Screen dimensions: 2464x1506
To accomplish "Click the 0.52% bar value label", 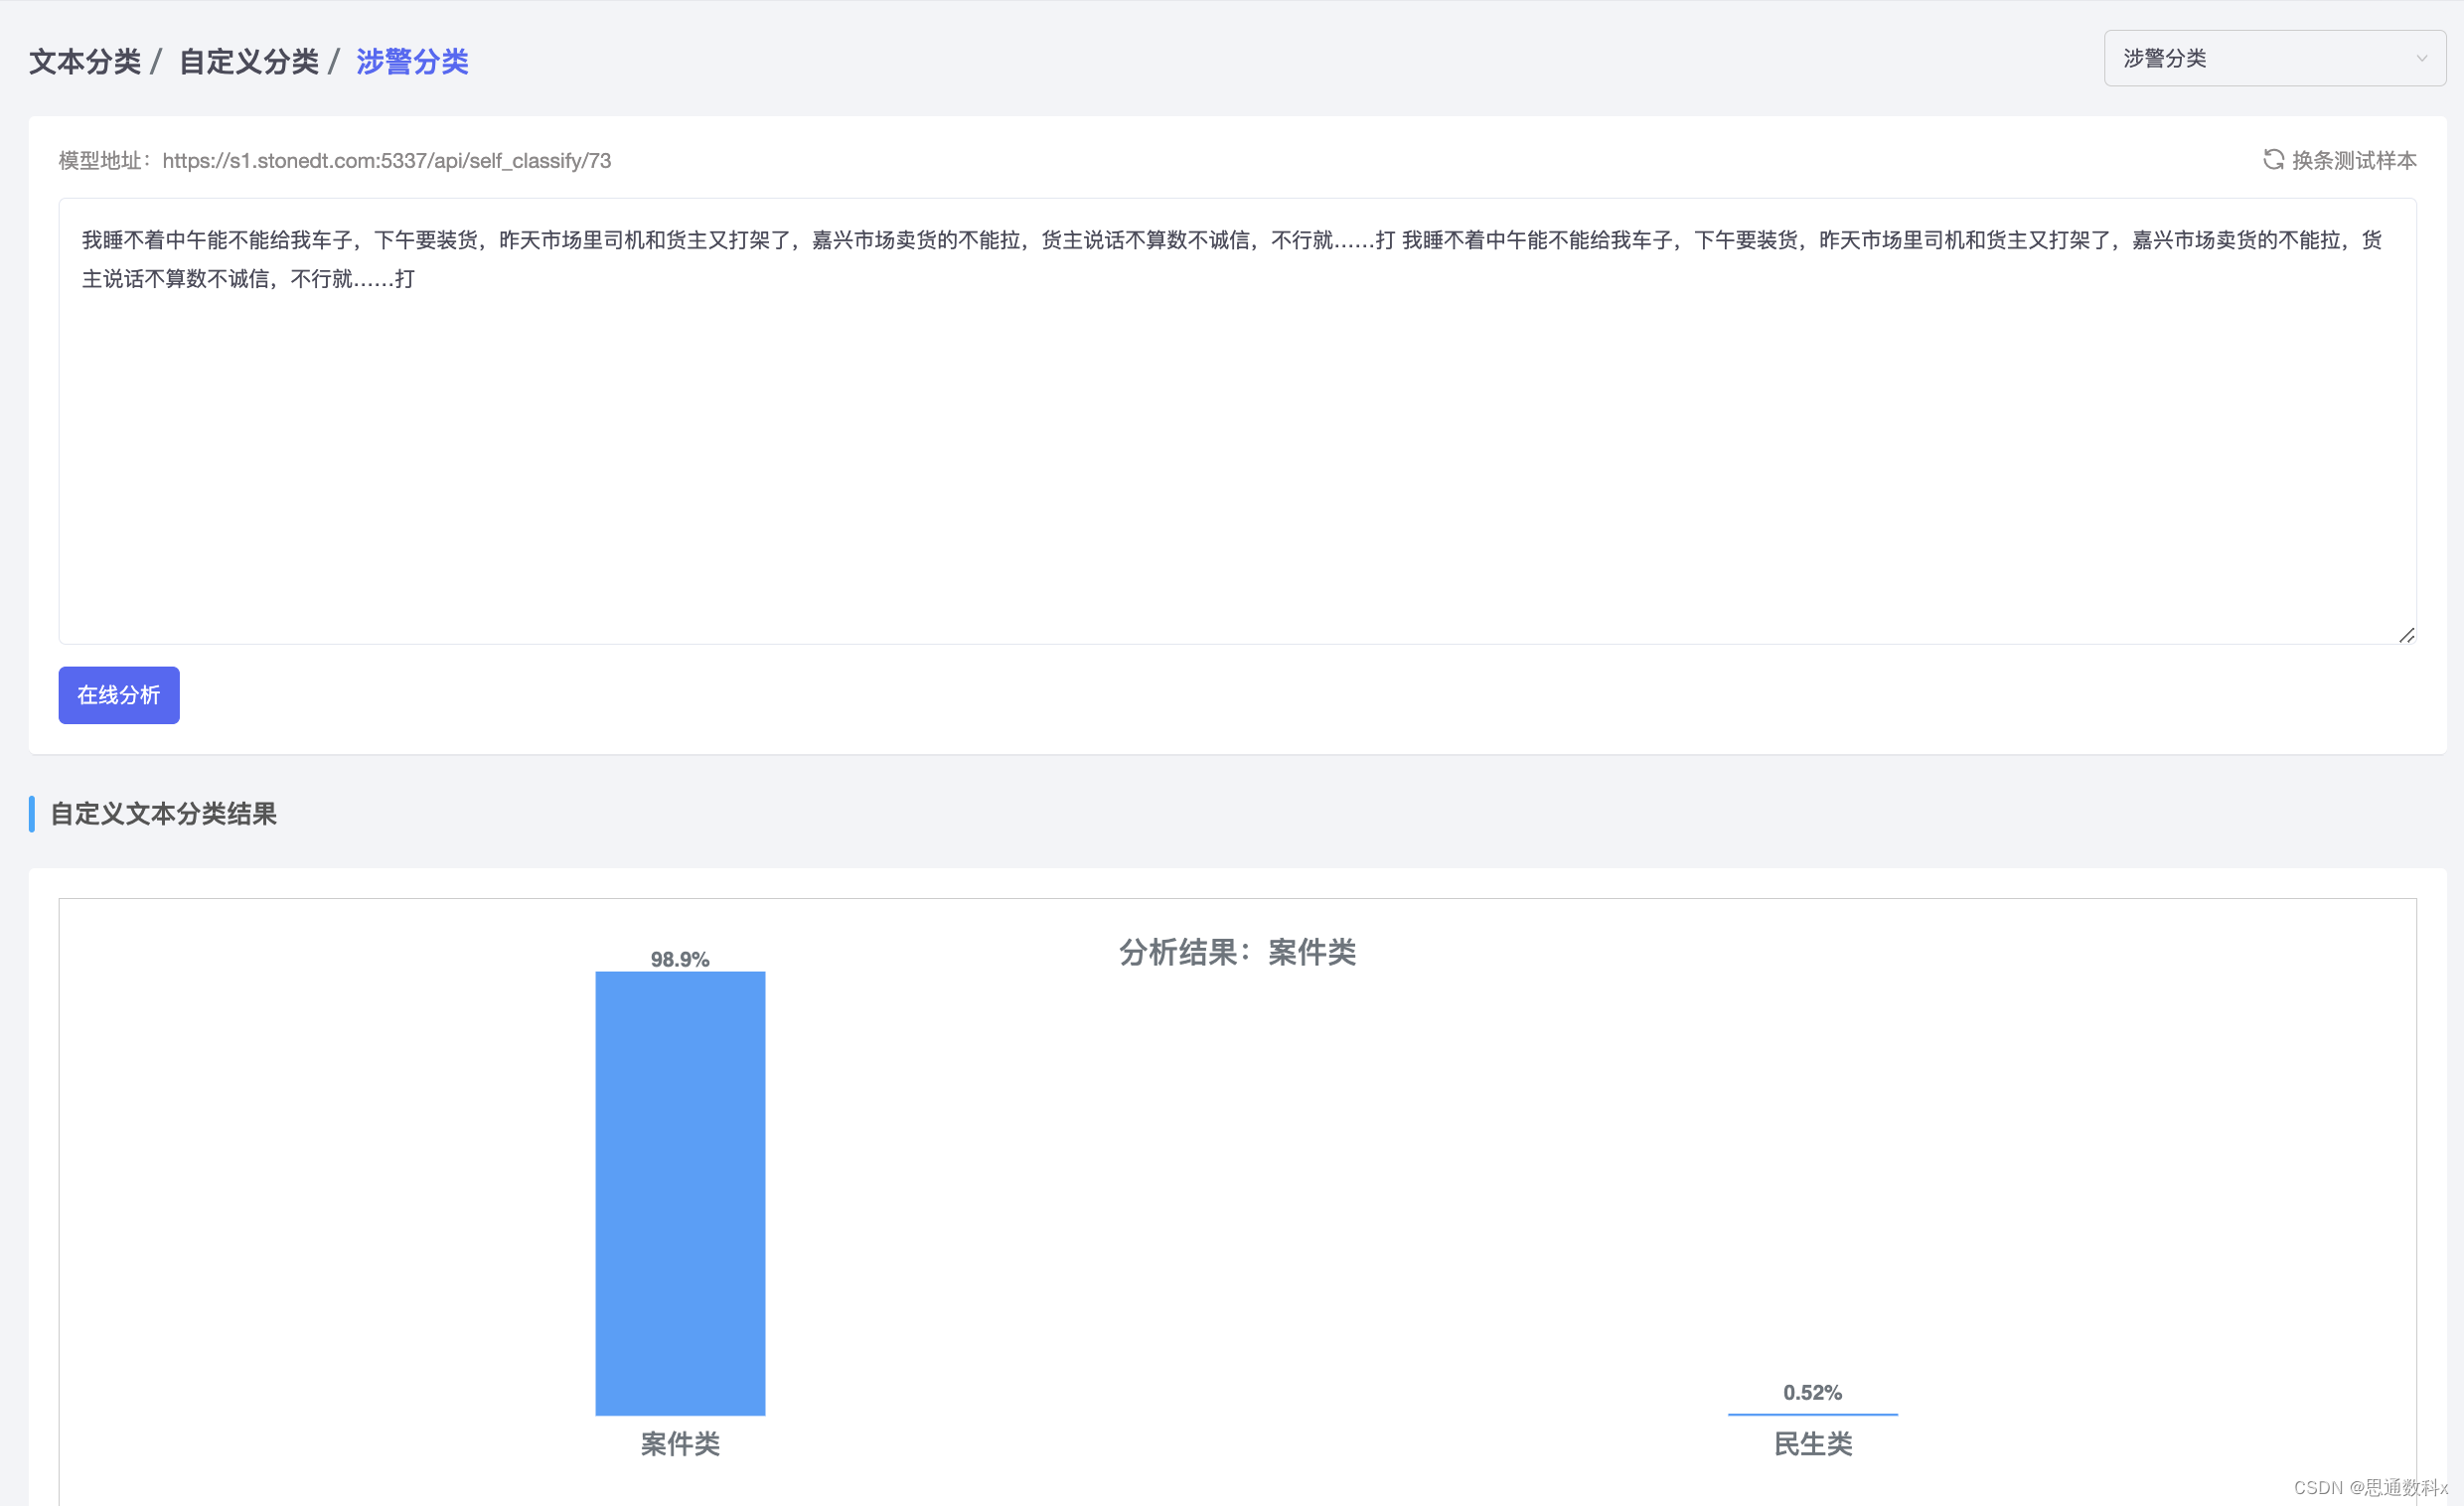I will tap(1812, 1392).
